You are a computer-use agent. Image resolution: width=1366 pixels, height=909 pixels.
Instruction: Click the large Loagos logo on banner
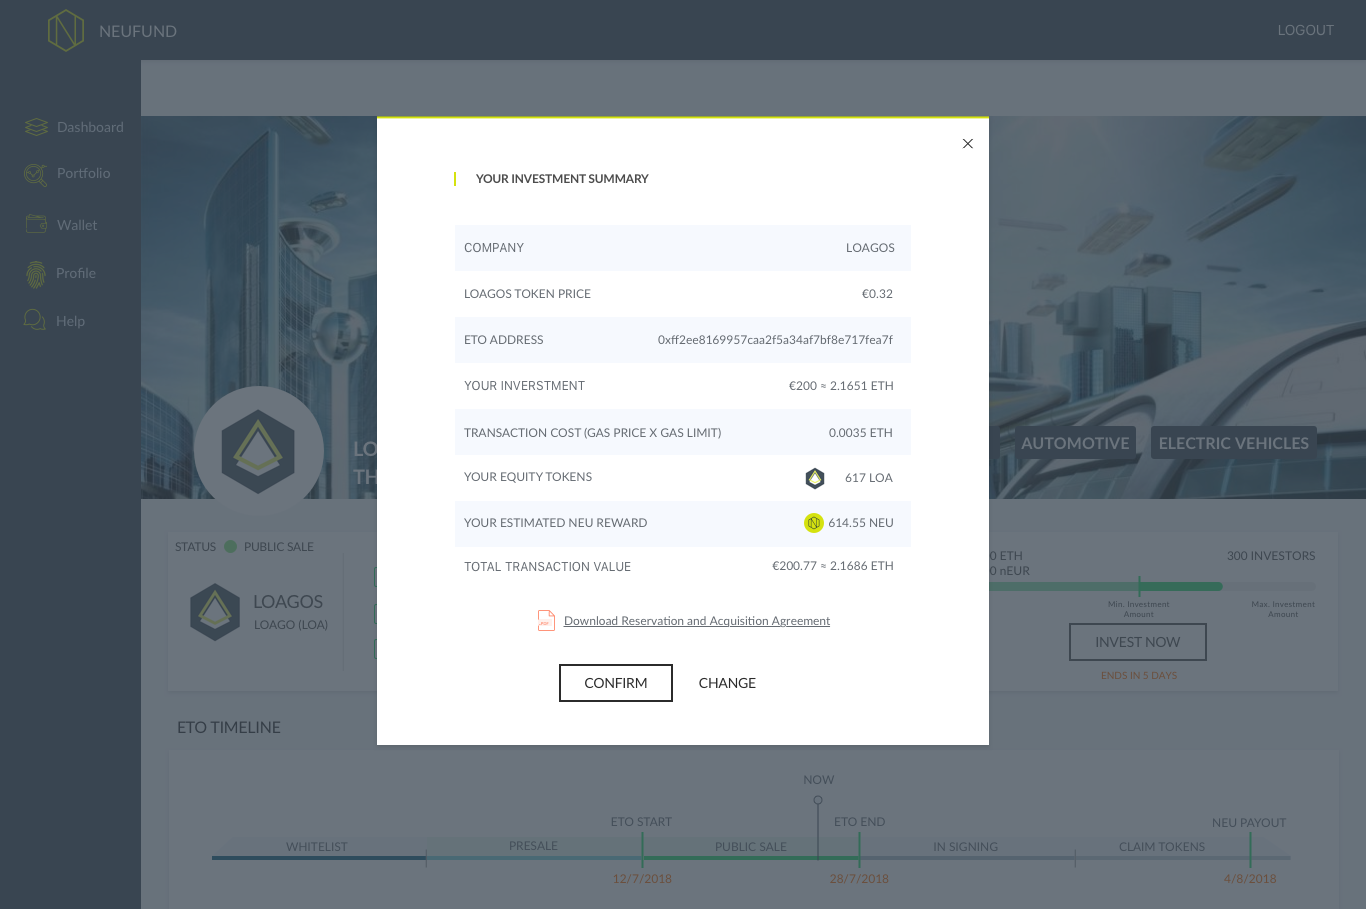click(x=258, y=451)
